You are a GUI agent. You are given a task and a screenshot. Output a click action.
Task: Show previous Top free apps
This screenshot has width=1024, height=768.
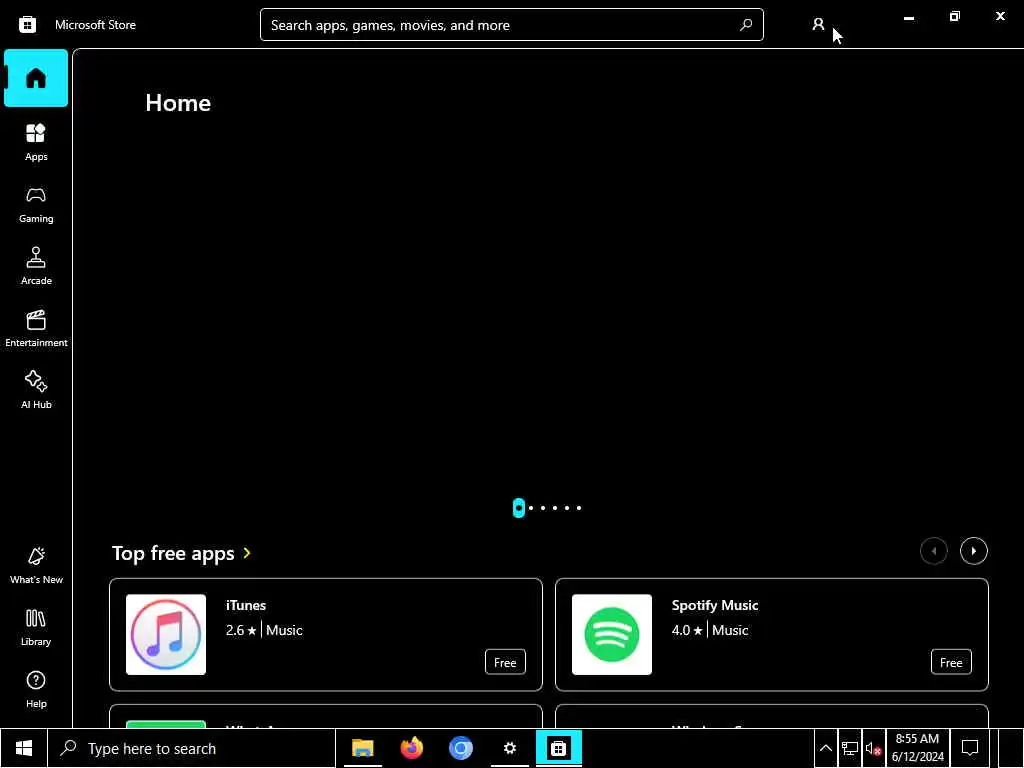[x=933, y=551]
